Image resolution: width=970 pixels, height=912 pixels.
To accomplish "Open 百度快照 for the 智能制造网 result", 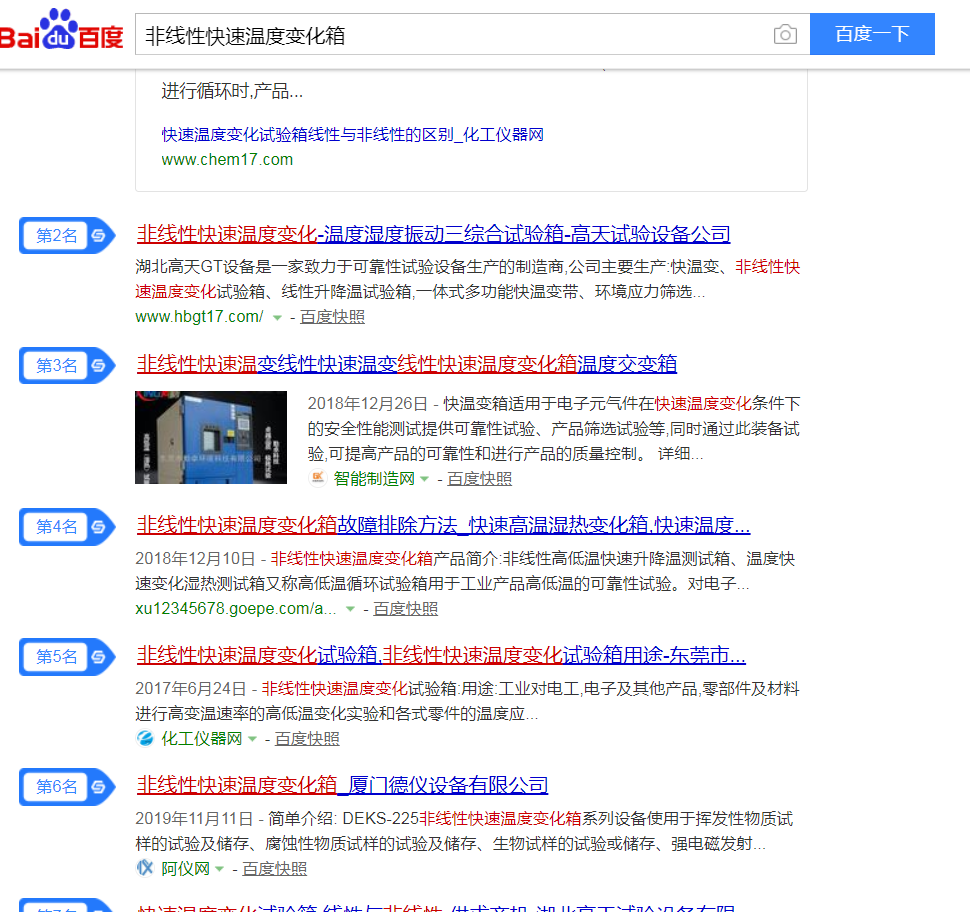I will click(479, 479).
